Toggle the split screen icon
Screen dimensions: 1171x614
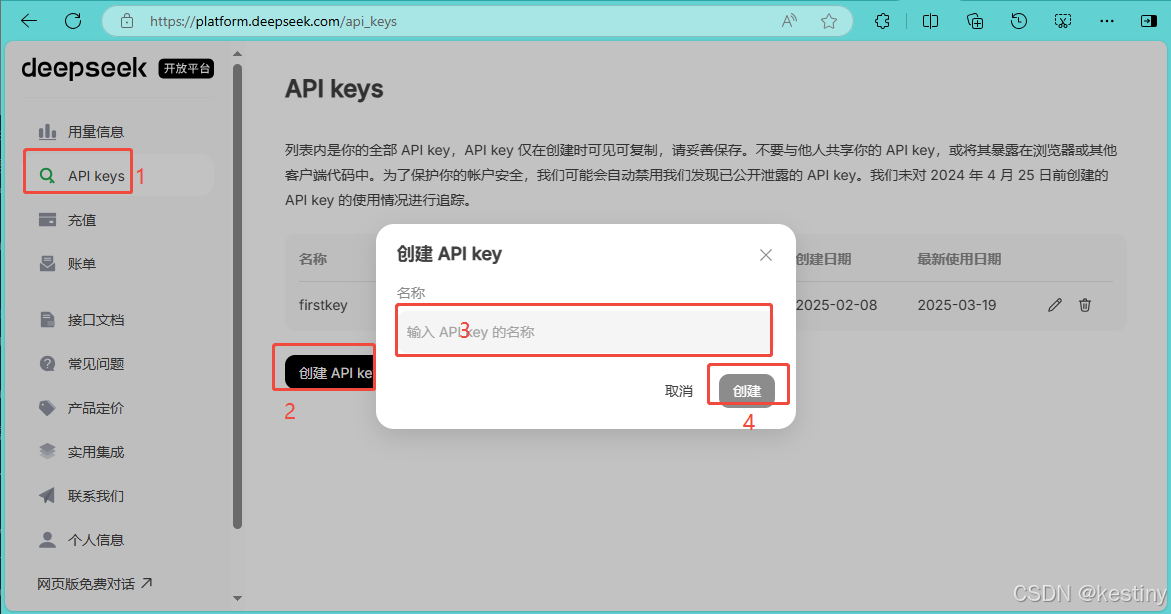(931, 21)
